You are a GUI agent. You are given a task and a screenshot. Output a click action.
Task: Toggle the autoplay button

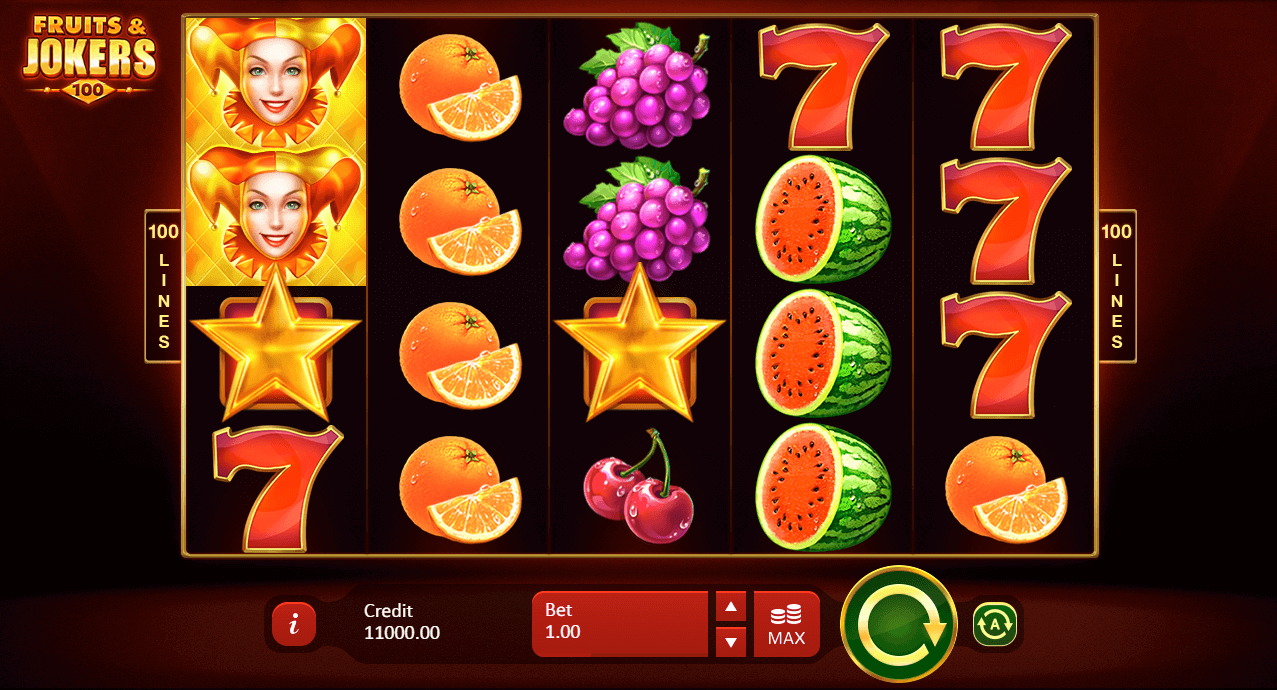pyautogui.click(x=995, y=624)
